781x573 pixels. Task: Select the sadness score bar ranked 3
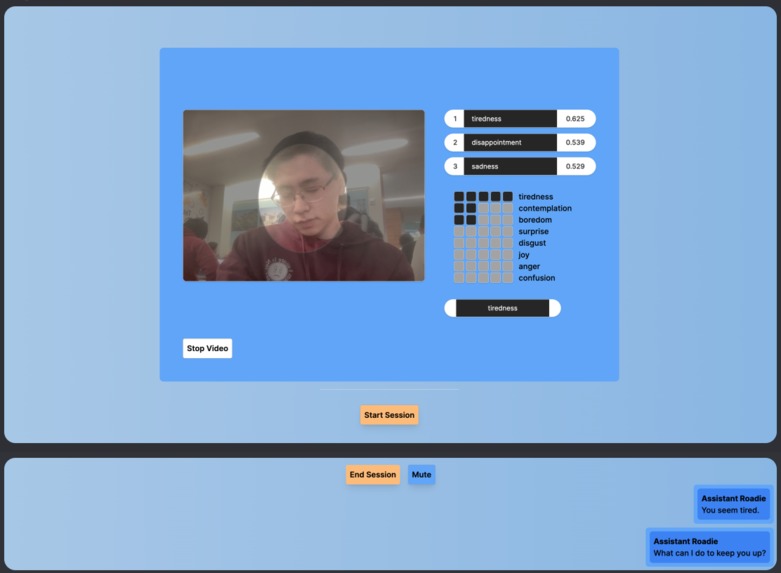pyautogui.click(x=520, y=166)
